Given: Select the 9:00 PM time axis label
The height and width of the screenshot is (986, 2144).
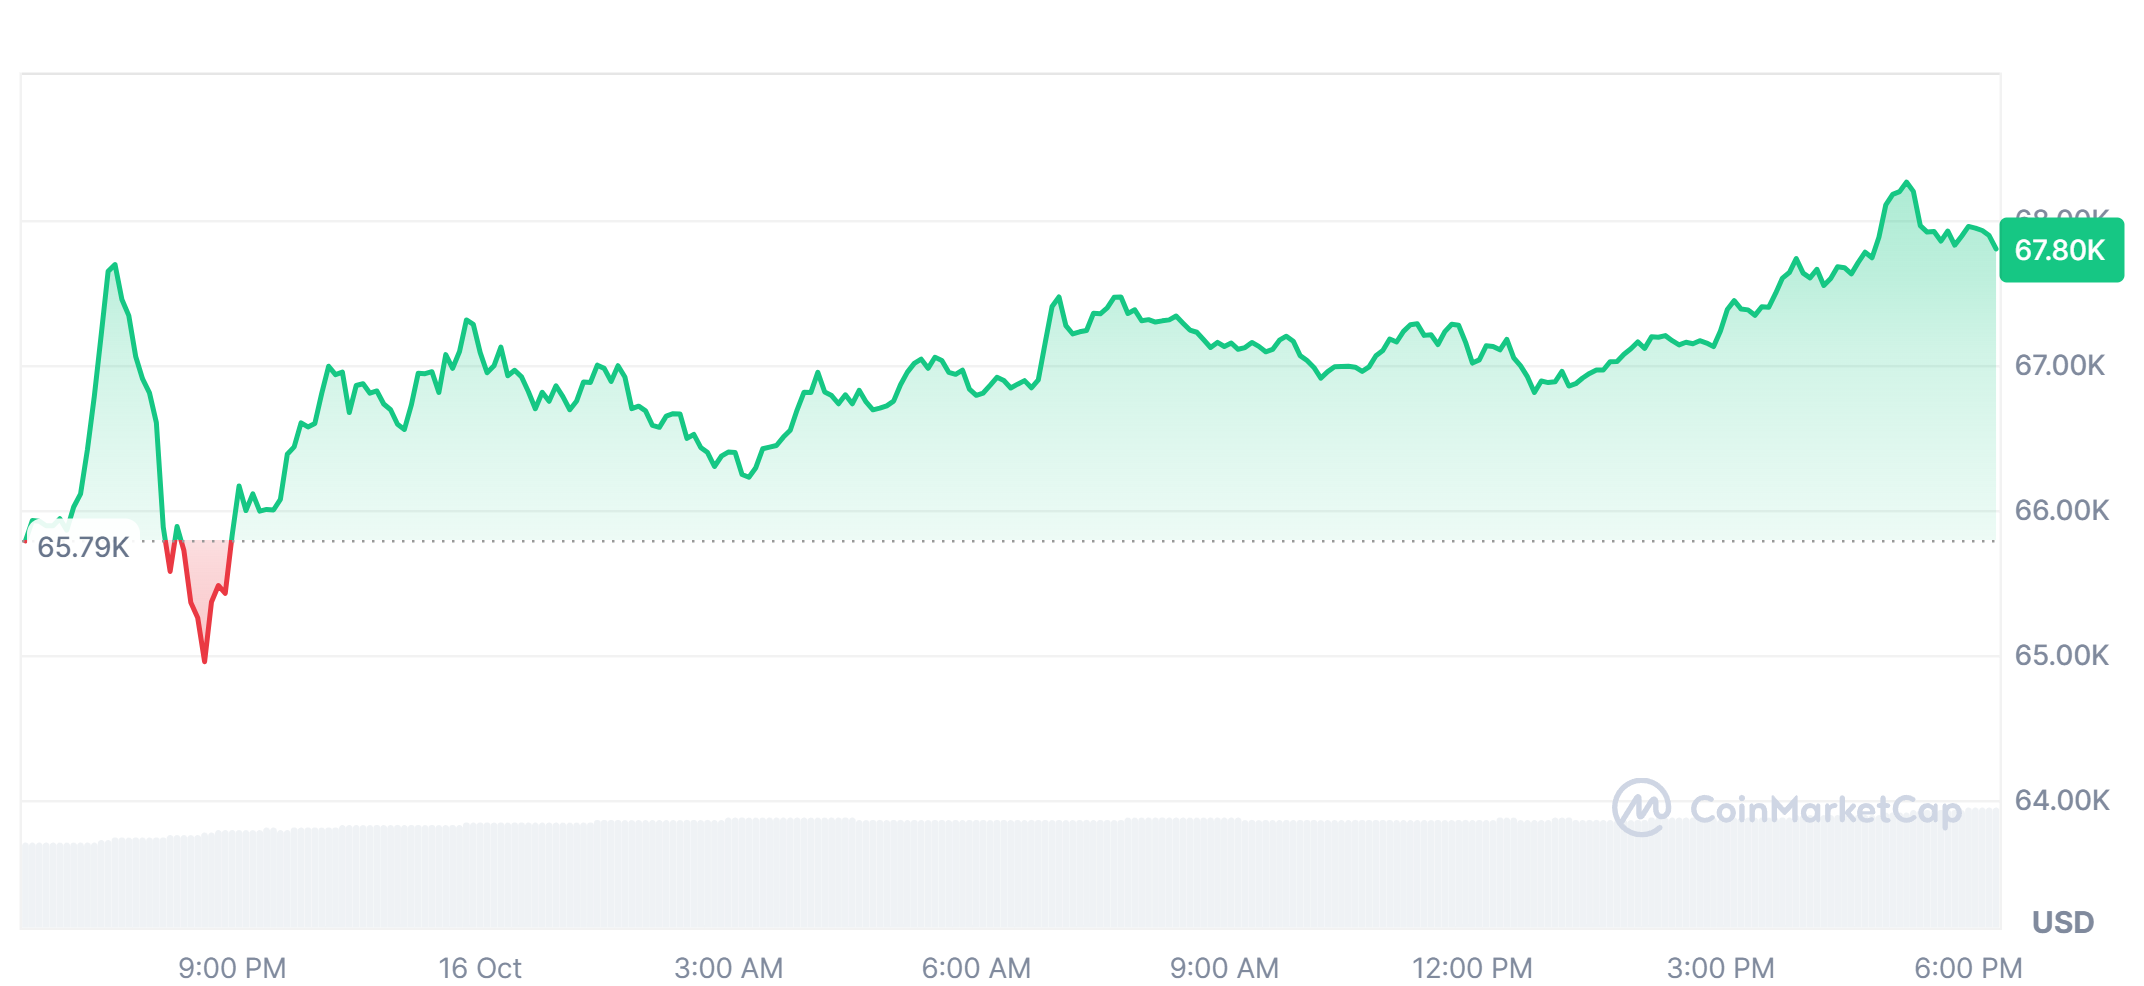Looking at the screenshot, I should (232, 968).
